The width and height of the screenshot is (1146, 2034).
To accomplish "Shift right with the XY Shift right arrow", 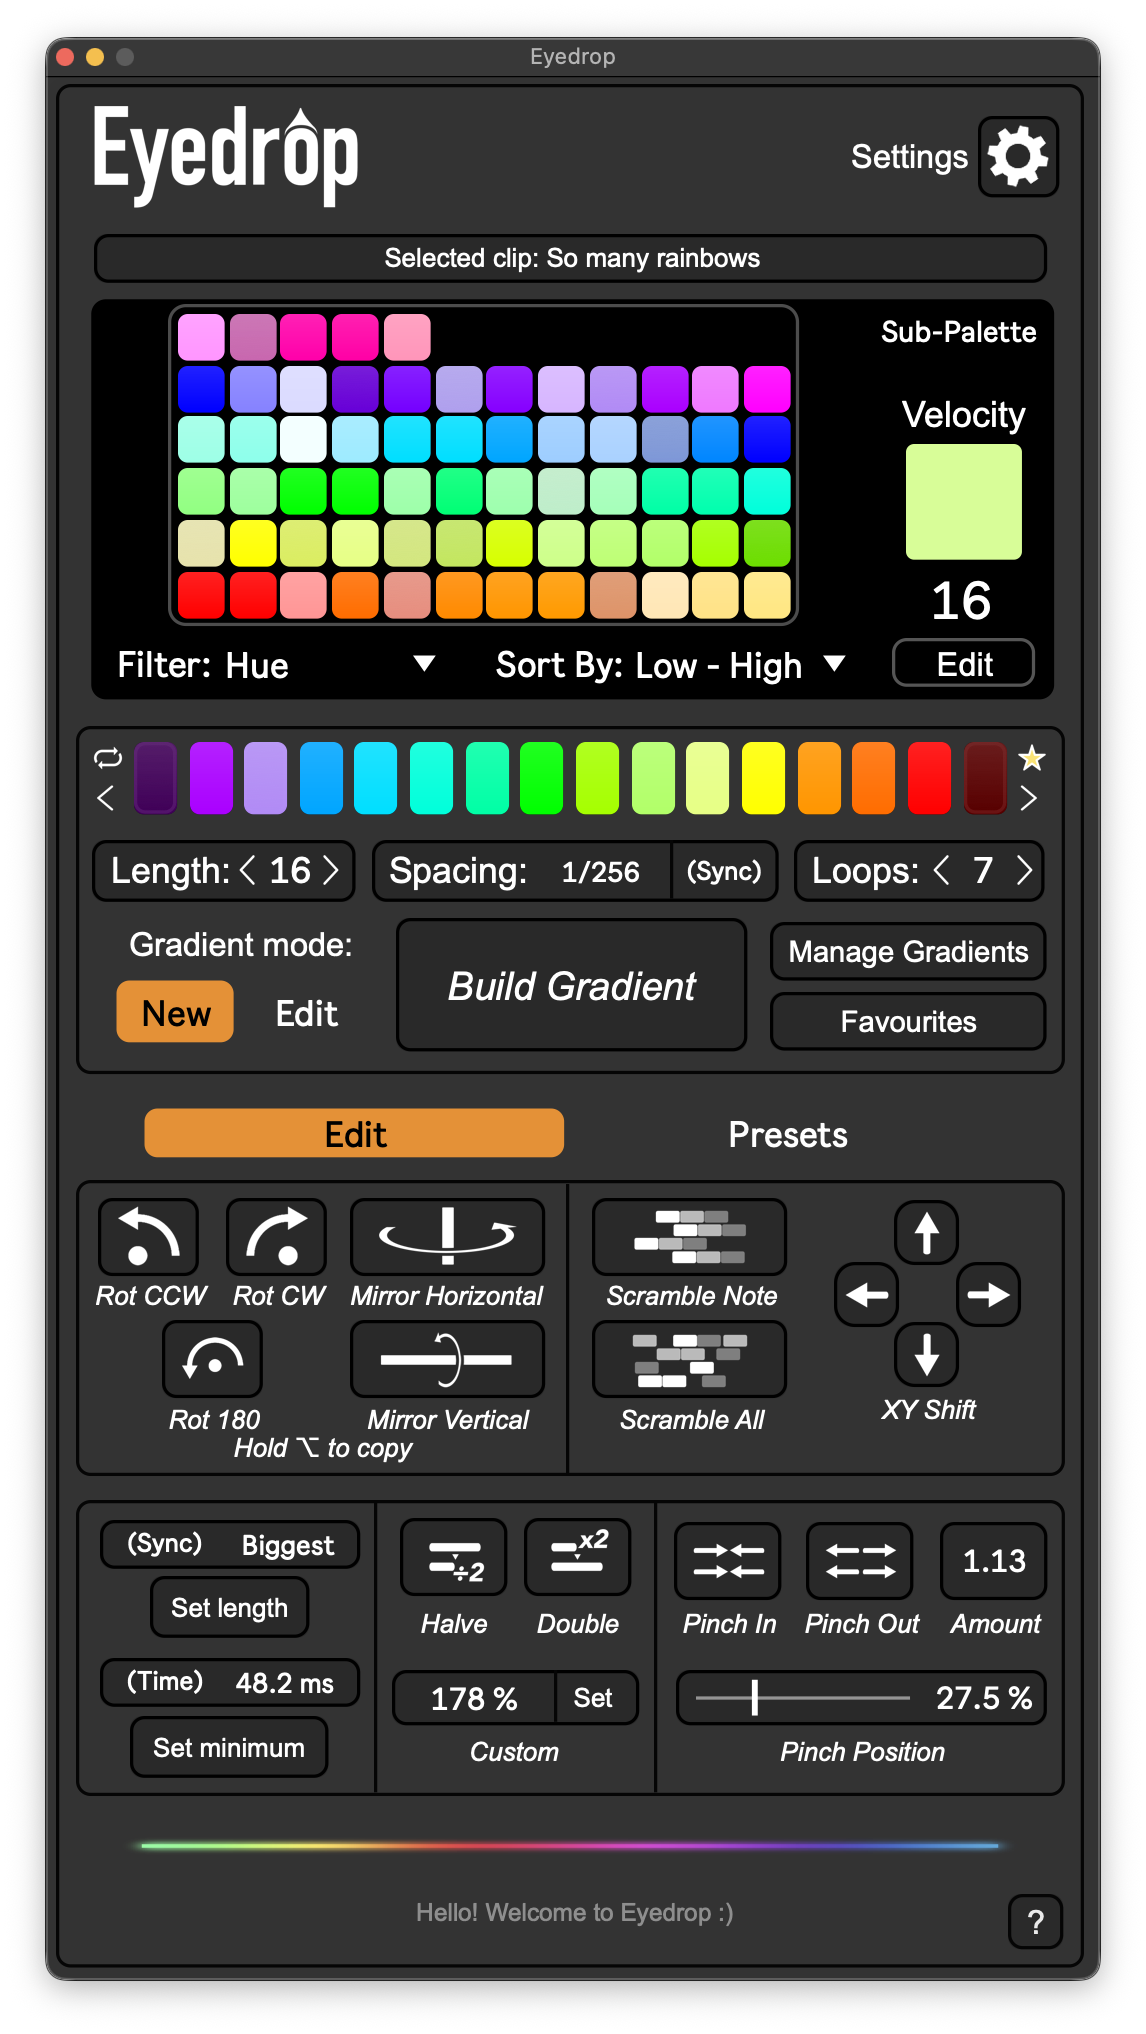I will coord(988,1295).
